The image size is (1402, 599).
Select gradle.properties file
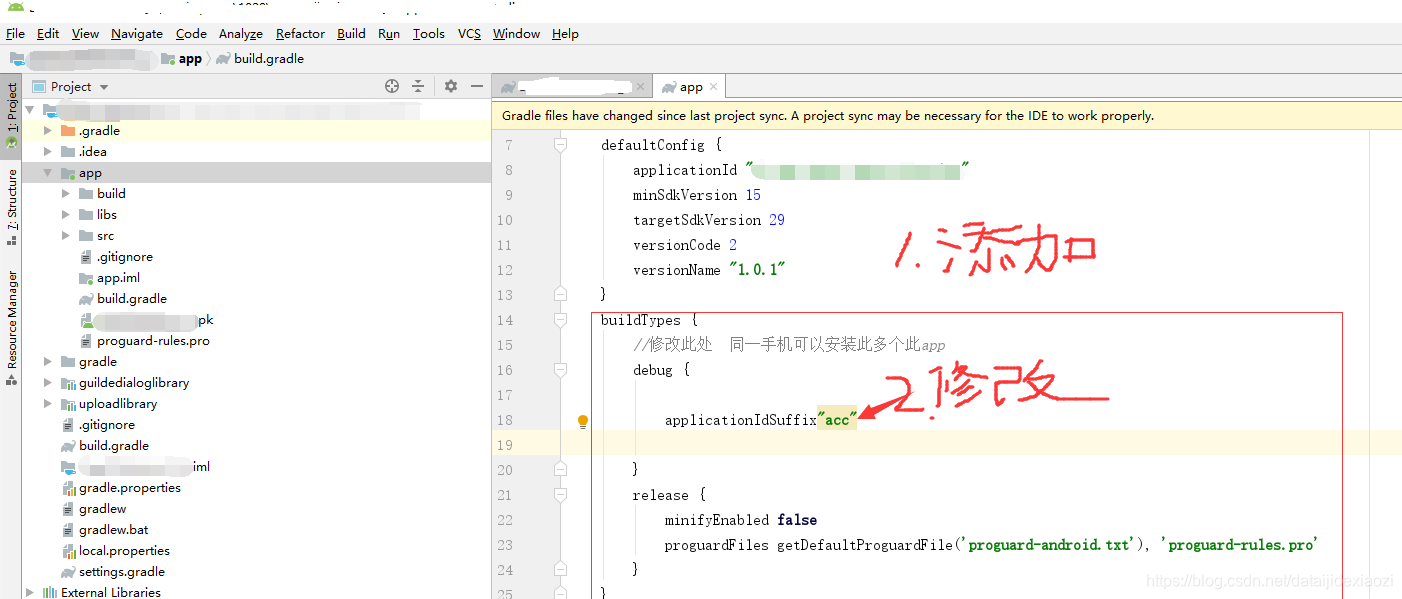(130, 488)
